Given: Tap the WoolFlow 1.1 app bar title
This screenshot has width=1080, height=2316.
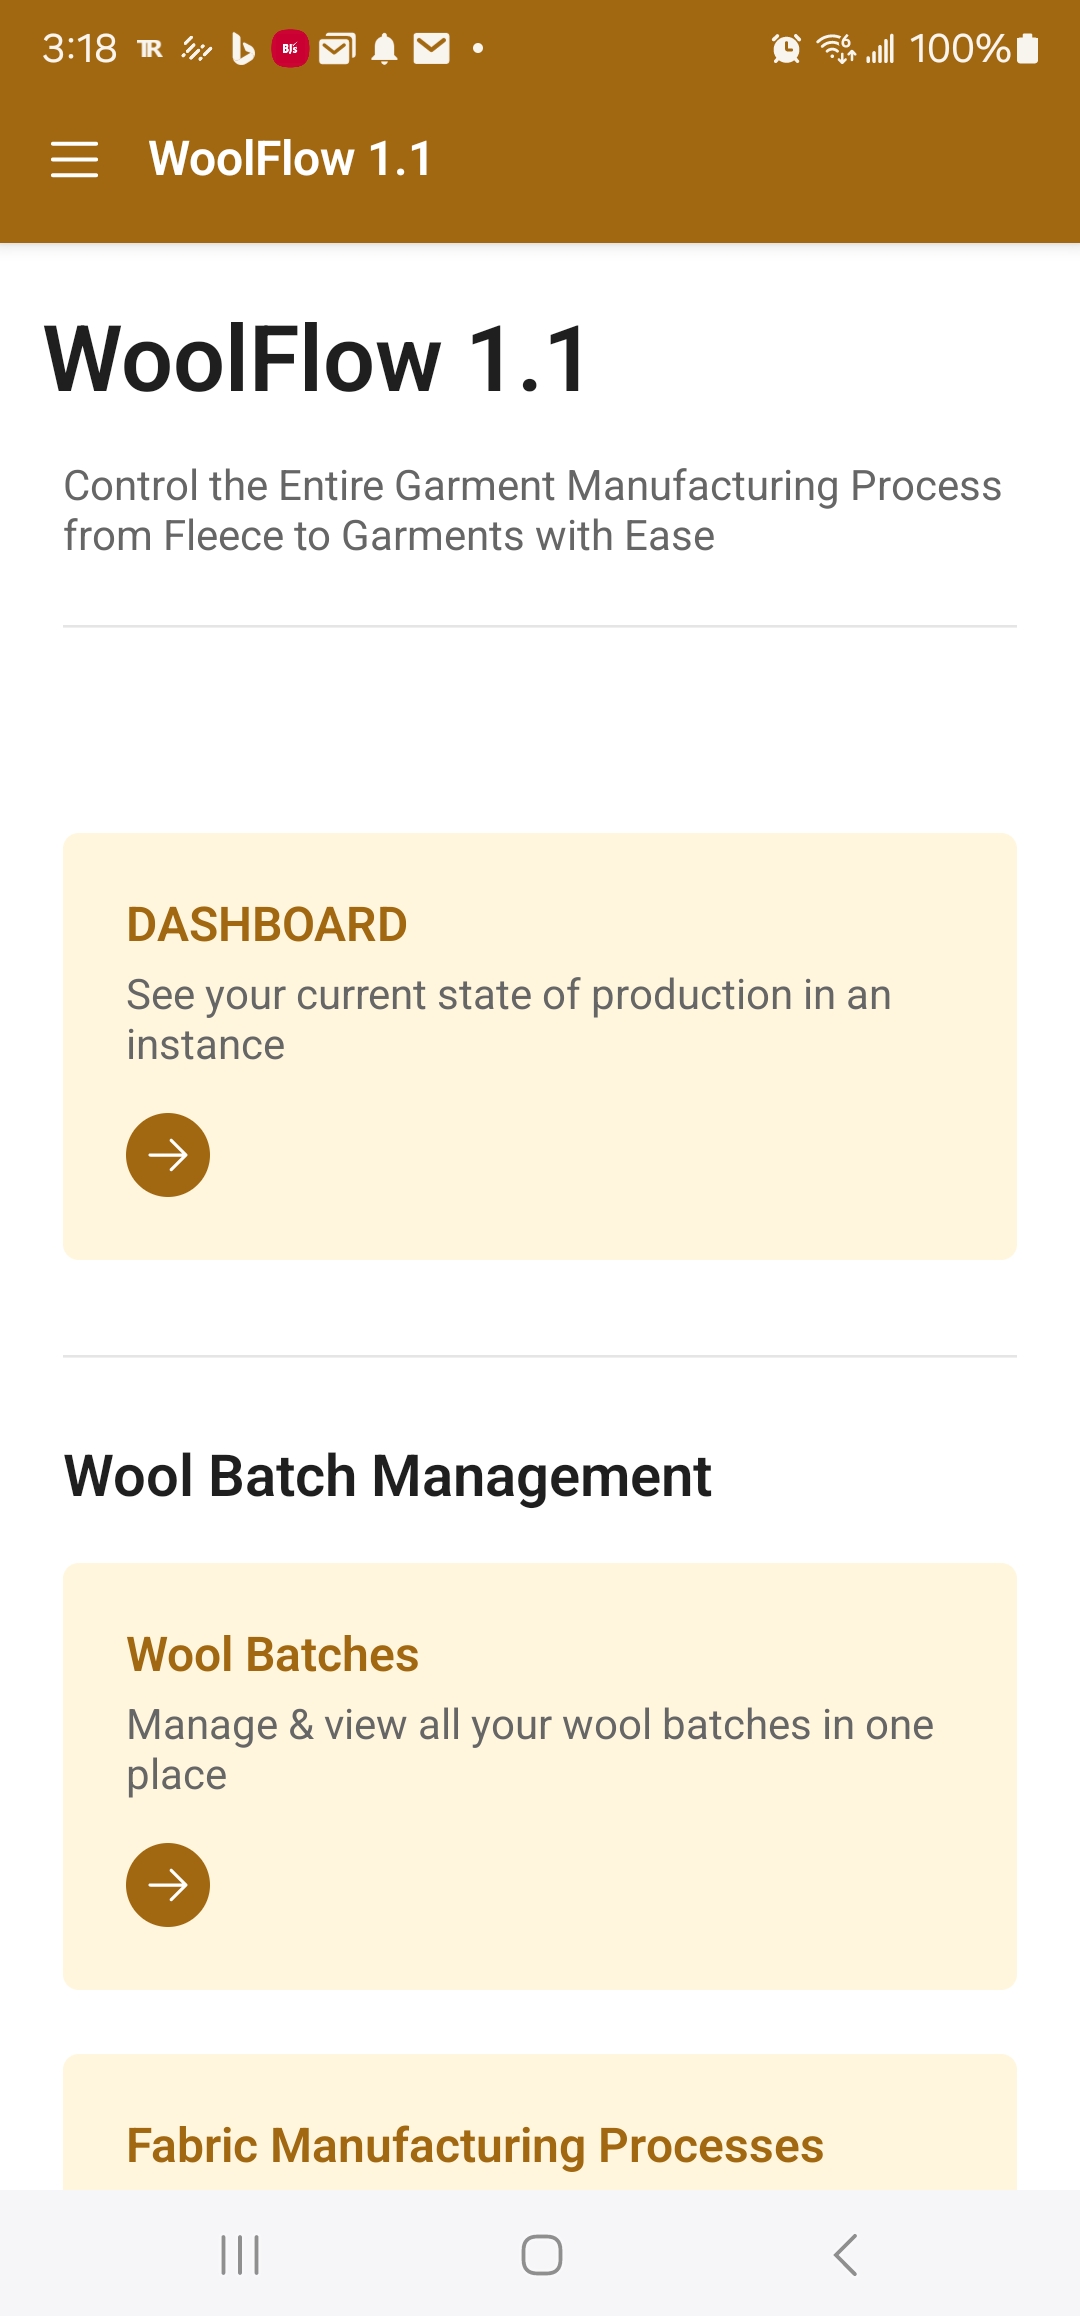Looking at the screenshot, I should tap(290, 159).
